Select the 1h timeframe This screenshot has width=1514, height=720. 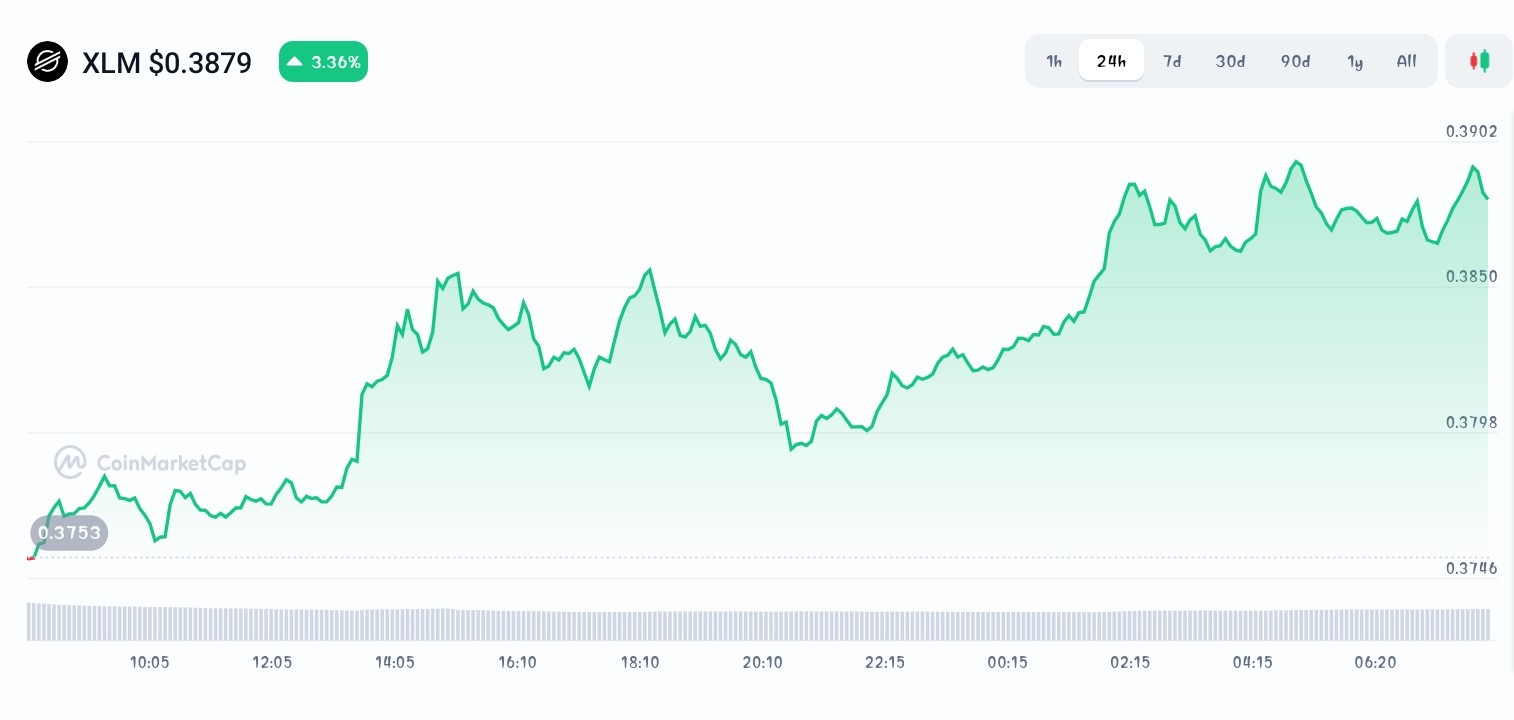[x=1054, y=61]
